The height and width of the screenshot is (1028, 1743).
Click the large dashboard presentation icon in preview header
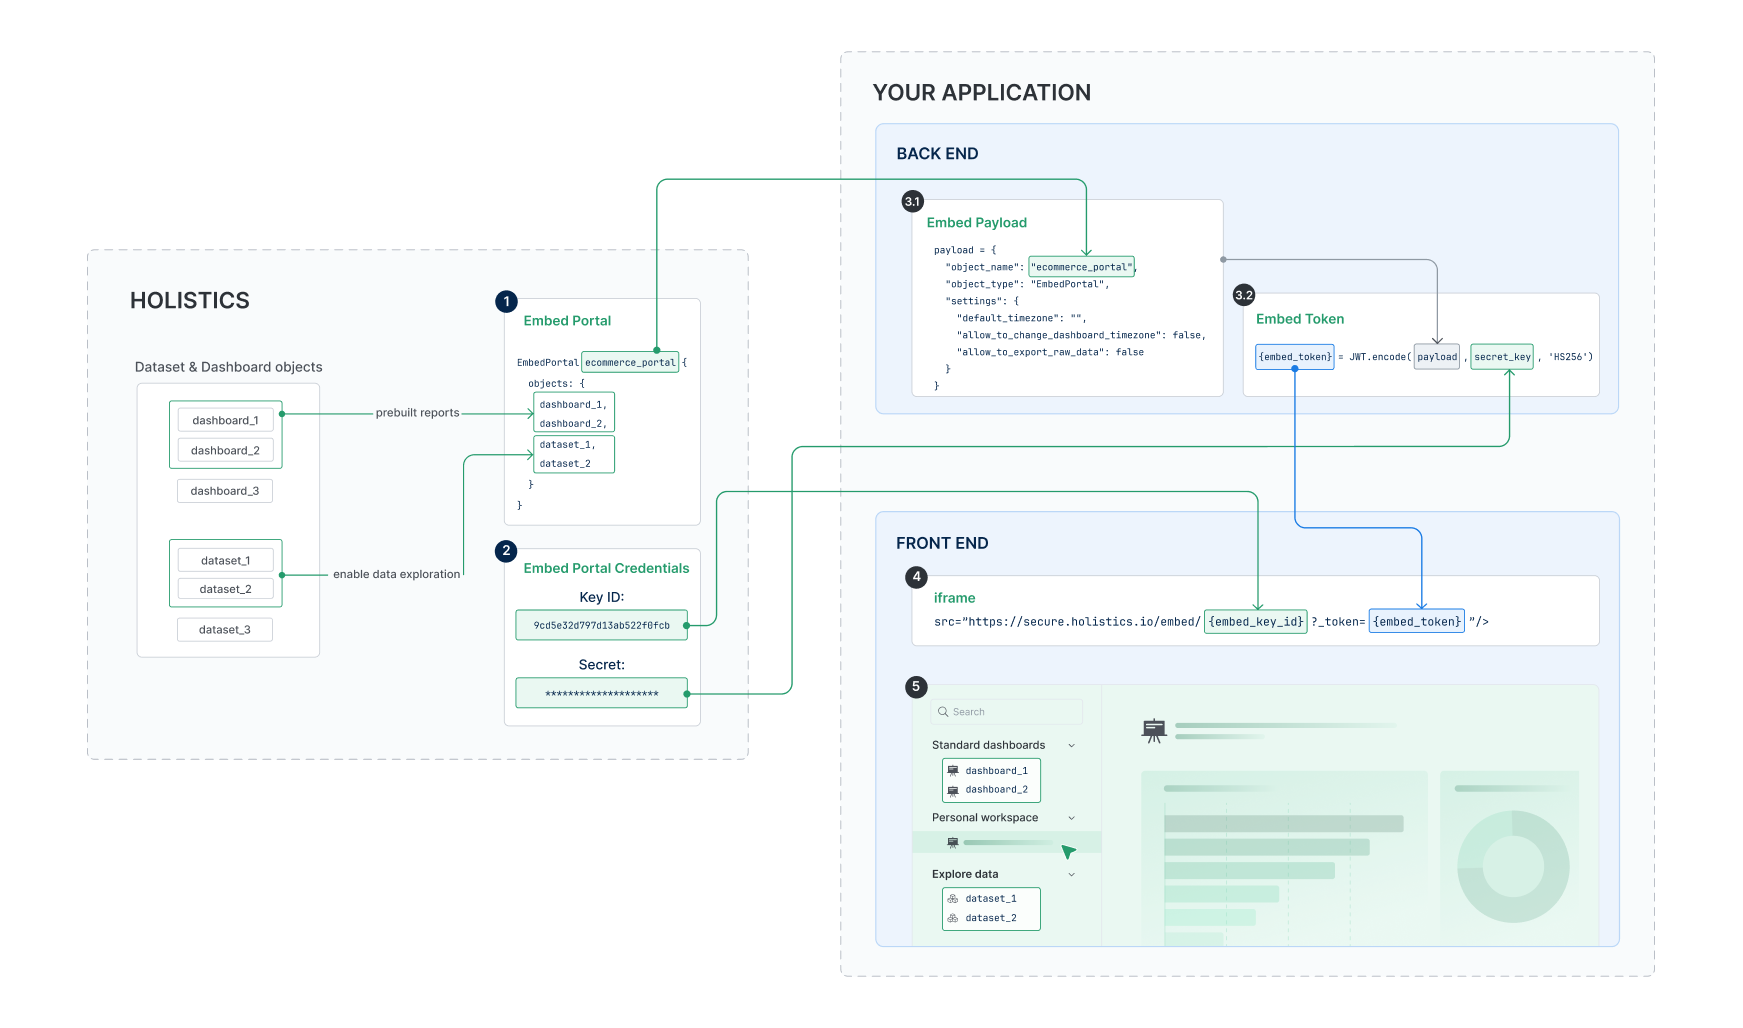point(1154,731)
